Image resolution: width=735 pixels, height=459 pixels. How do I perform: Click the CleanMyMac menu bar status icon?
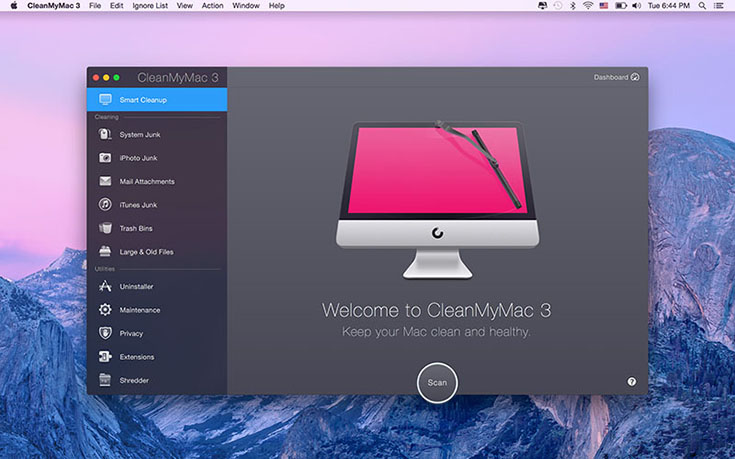(542, 6)
